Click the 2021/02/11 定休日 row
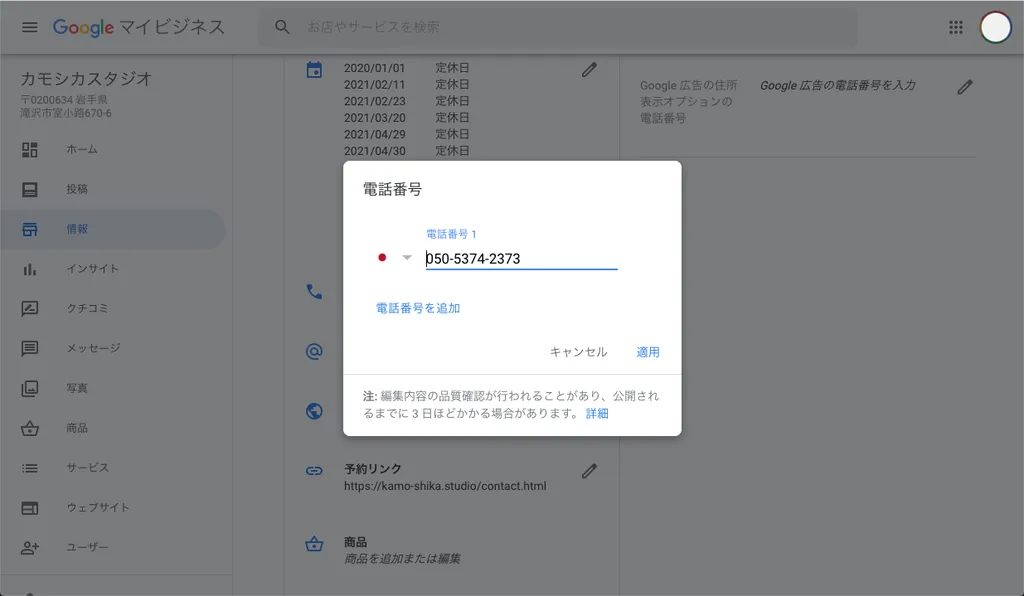The height and width of the screenshot is (596, 1024). [x=406, y=84]
